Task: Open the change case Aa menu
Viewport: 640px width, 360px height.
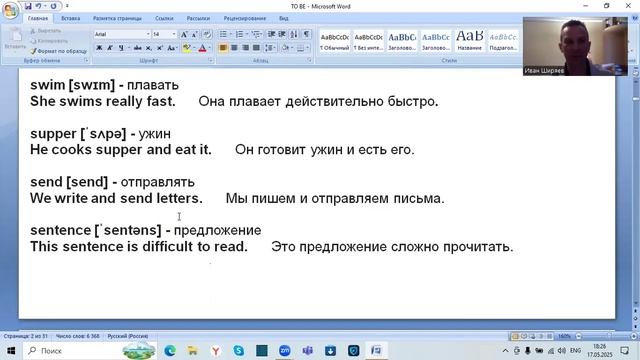Action: pyautogui.click(x=172, y=48)
